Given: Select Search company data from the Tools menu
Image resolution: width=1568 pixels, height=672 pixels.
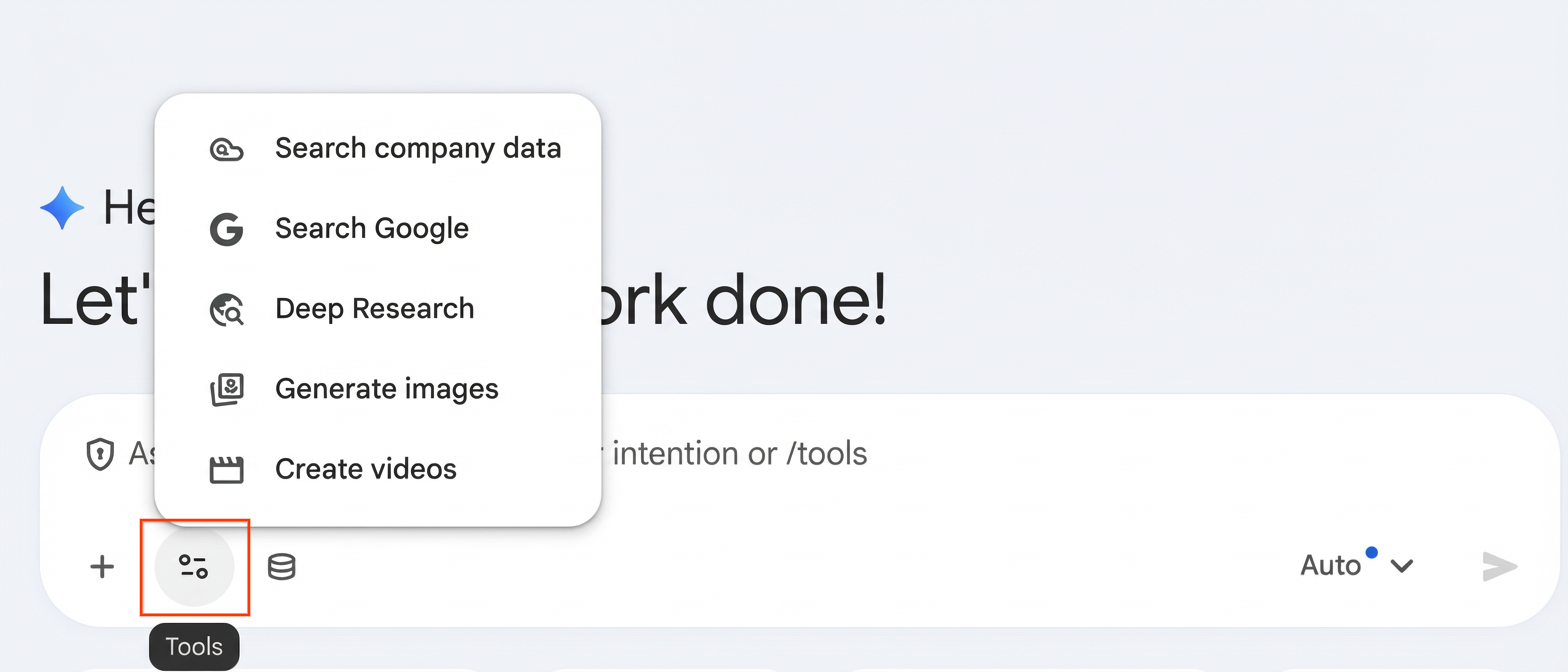Looking at the screenshot, I should 417,148.
